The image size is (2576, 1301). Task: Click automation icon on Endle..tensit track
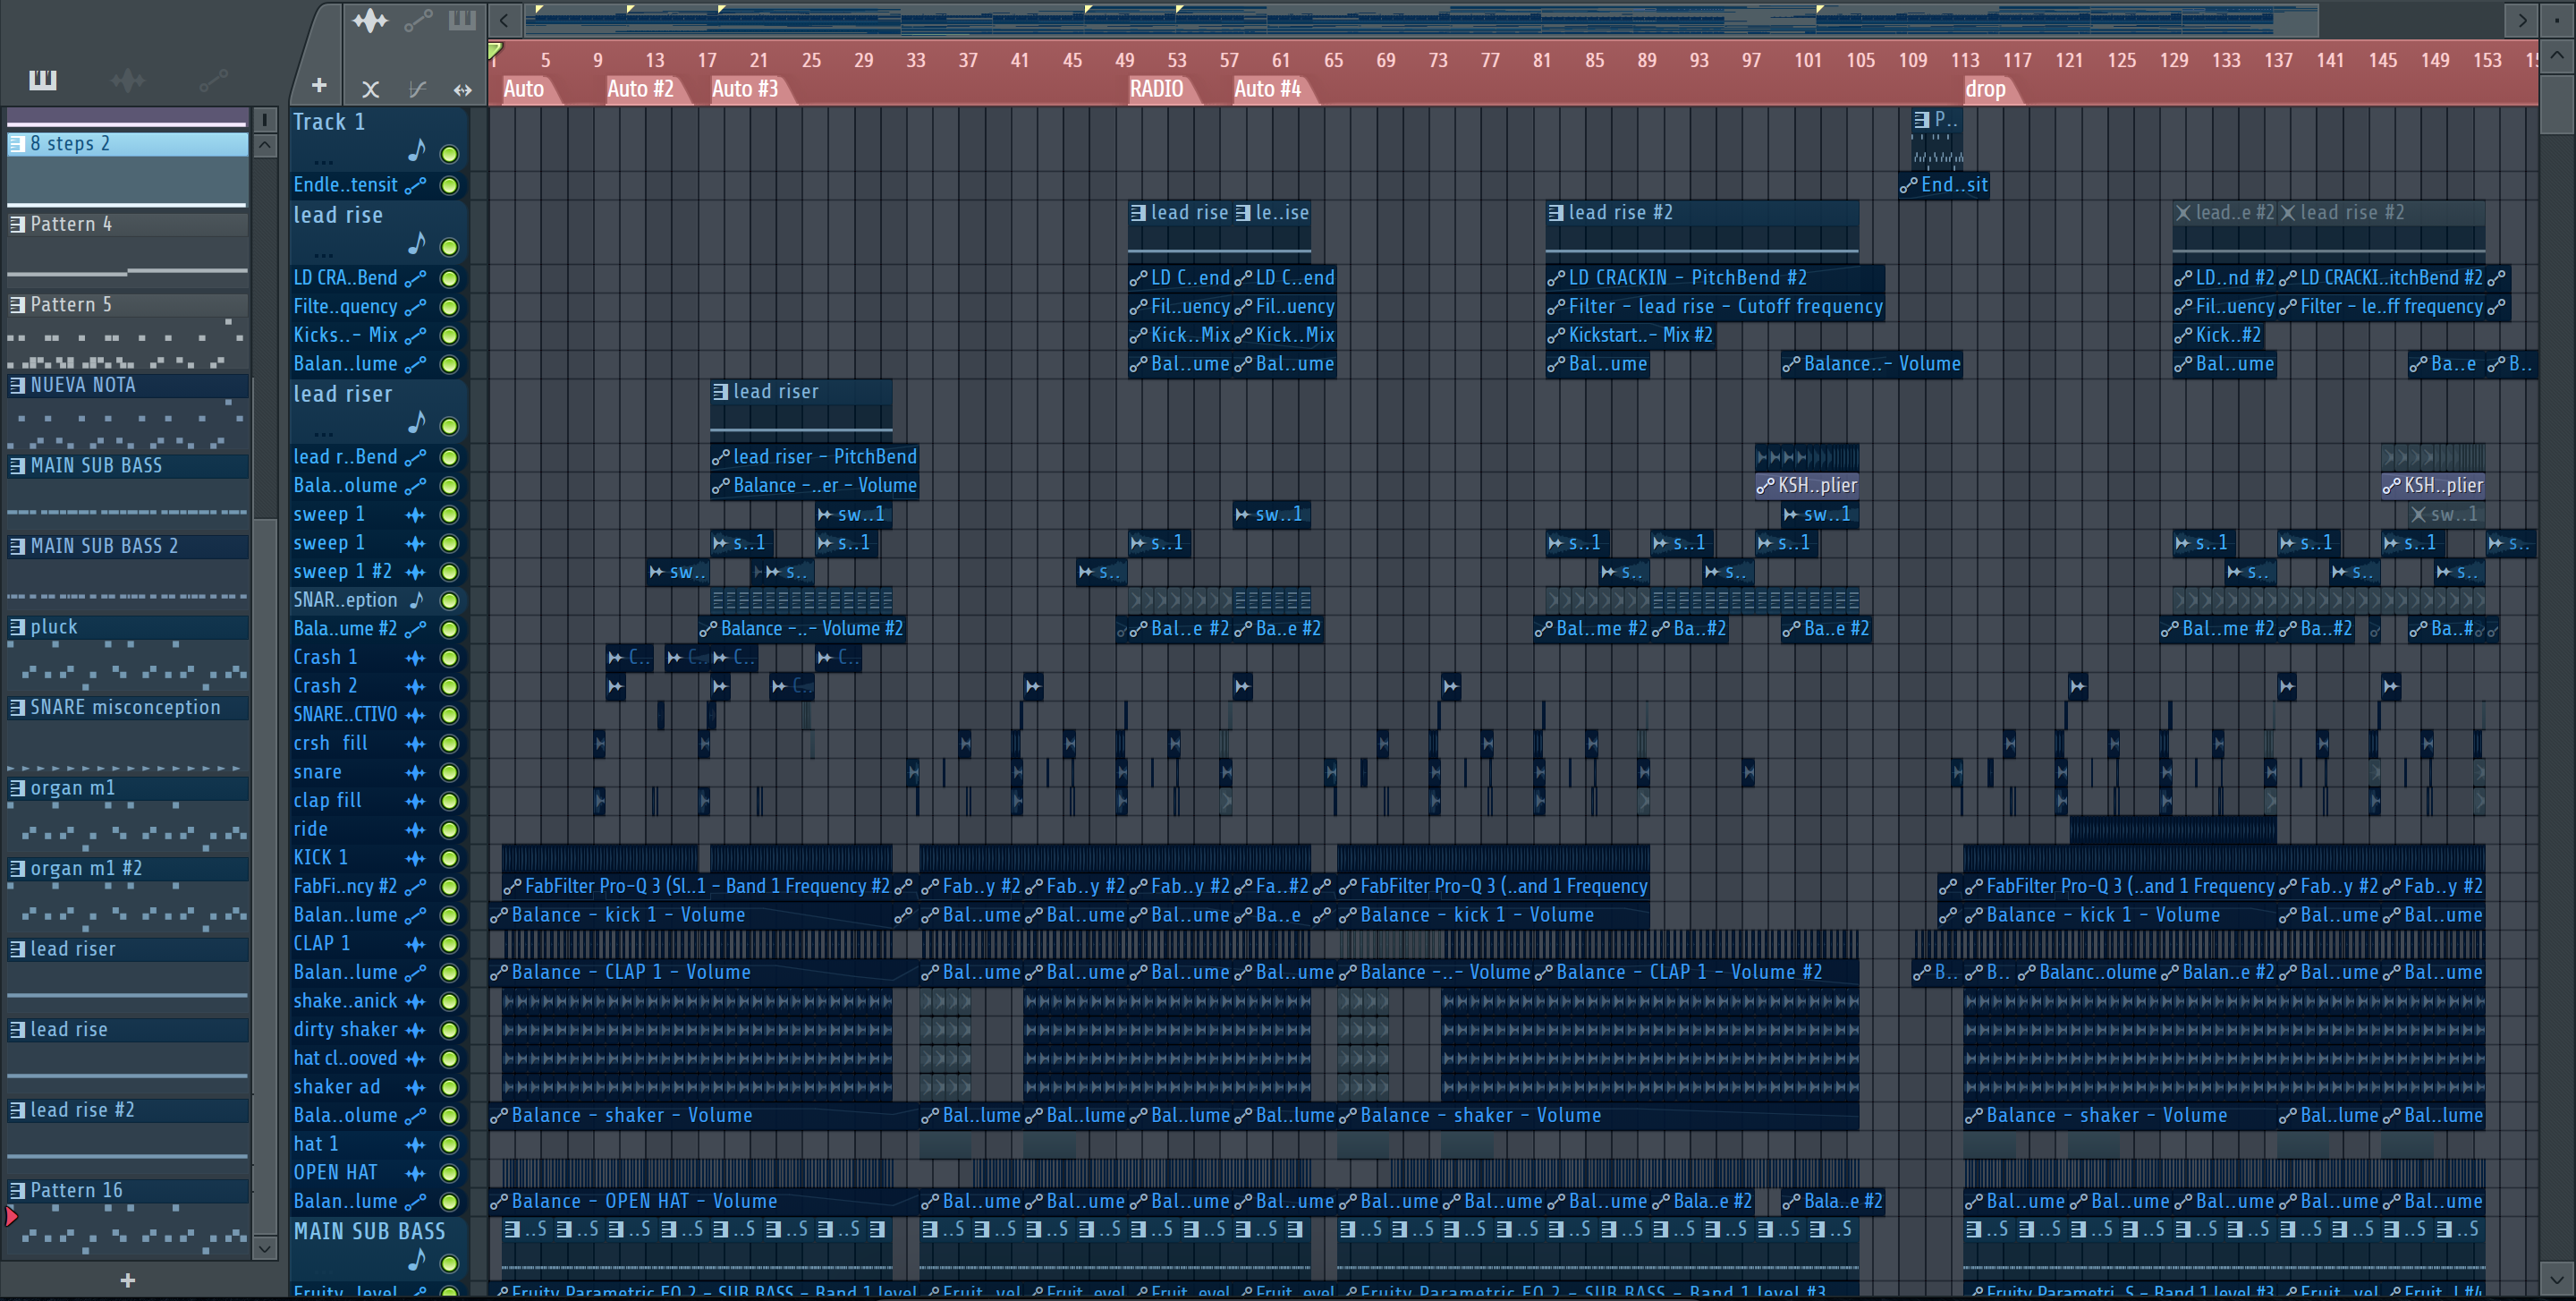416,185
